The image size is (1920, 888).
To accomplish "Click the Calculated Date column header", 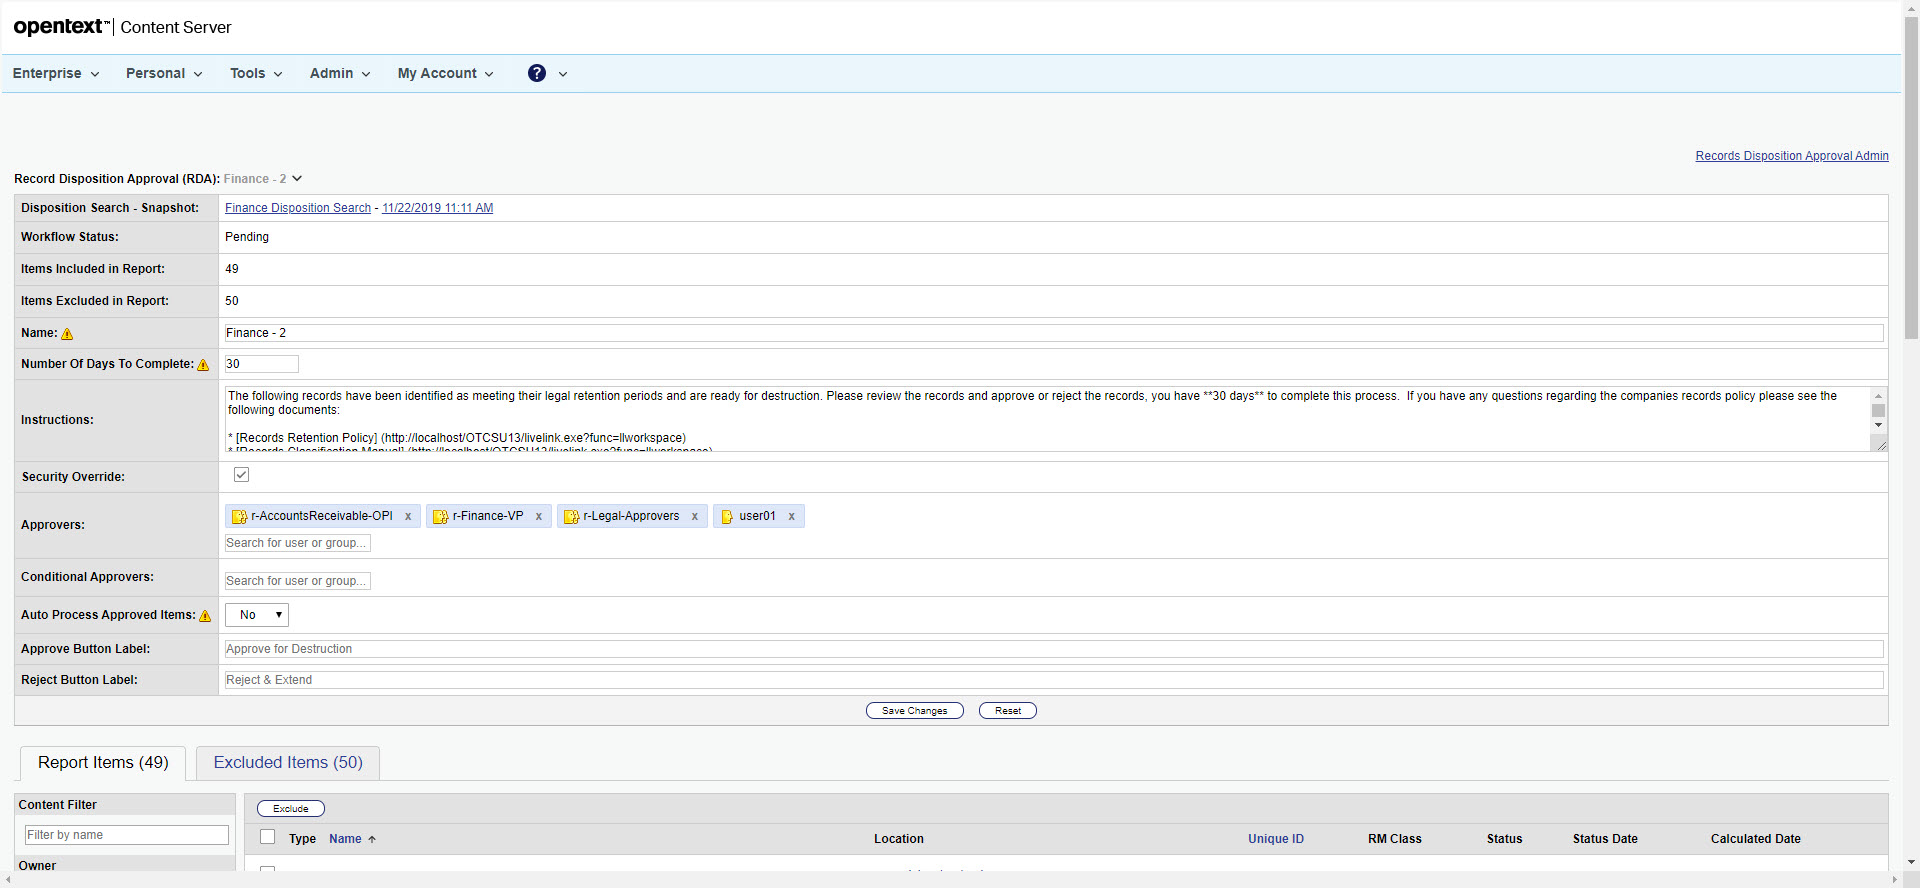I will click(x=1756, y=839).
